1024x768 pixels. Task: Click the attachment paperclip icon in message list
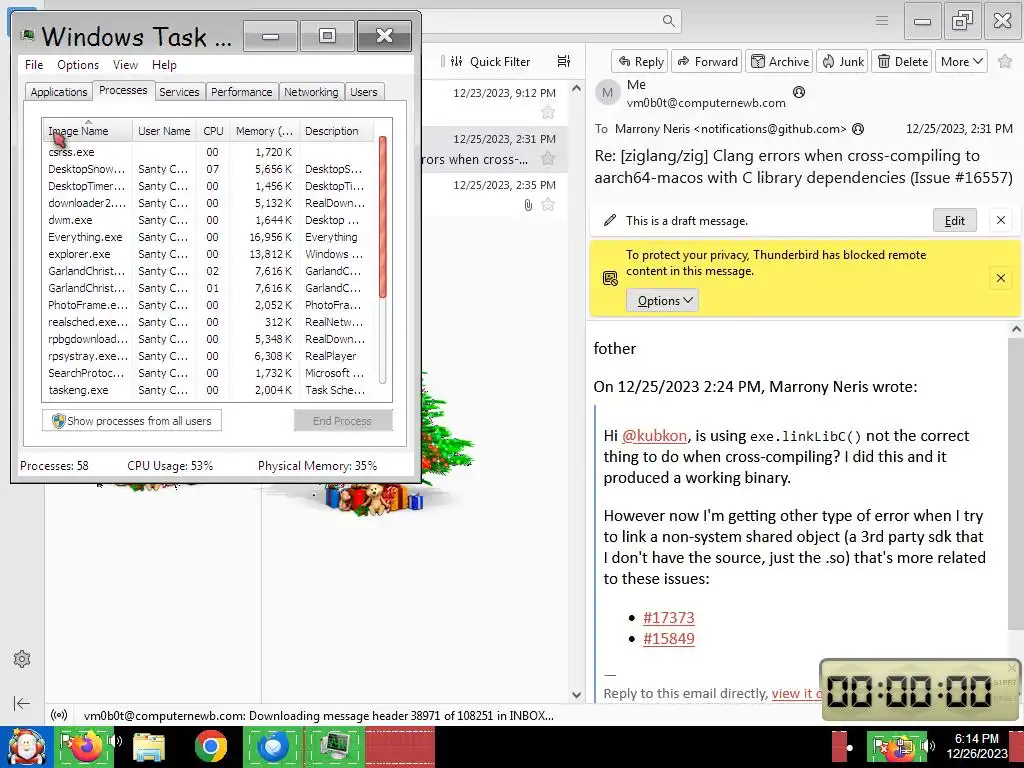coord(528,205)
